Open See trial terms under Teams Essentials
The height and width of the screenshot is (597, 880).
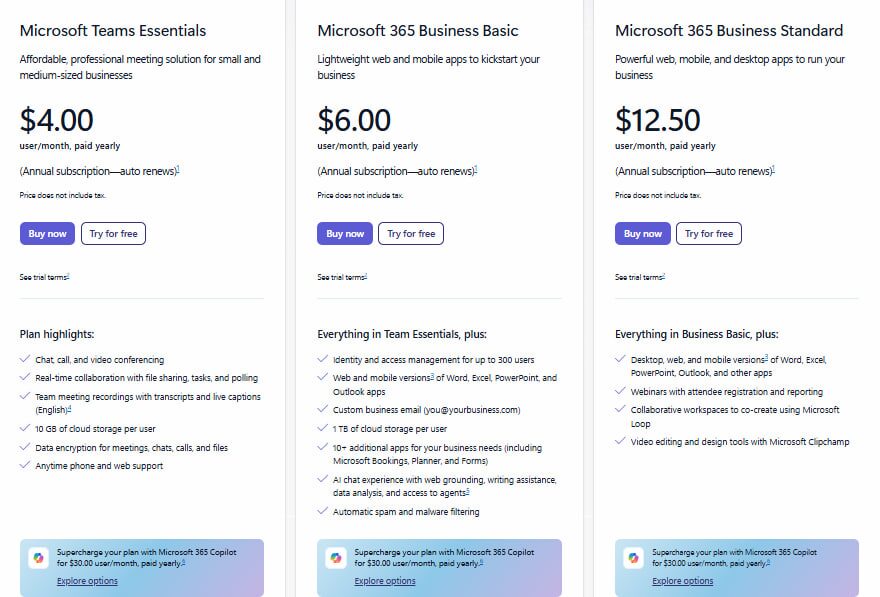click(x=44, y=277)
